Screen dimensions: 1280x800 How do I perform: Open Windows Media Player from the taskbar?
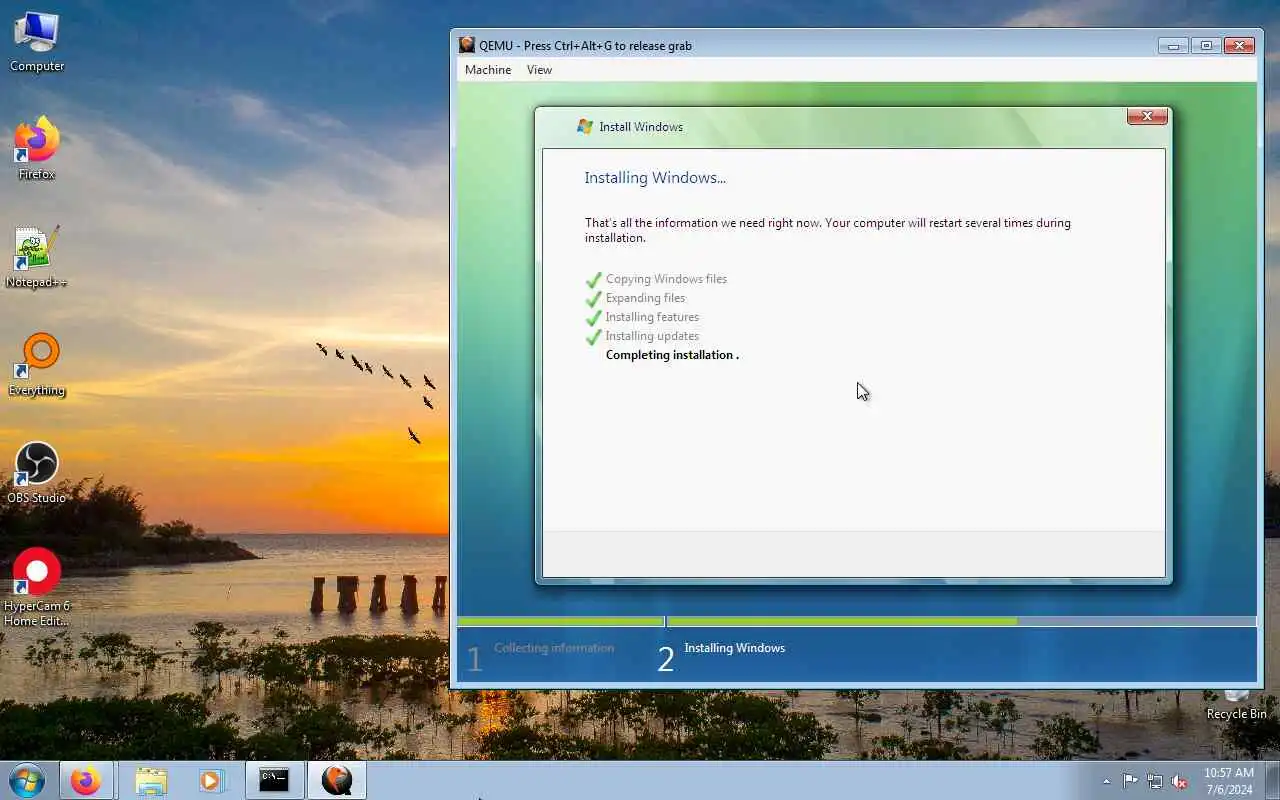pyautogui.click(x=211, y=780)
